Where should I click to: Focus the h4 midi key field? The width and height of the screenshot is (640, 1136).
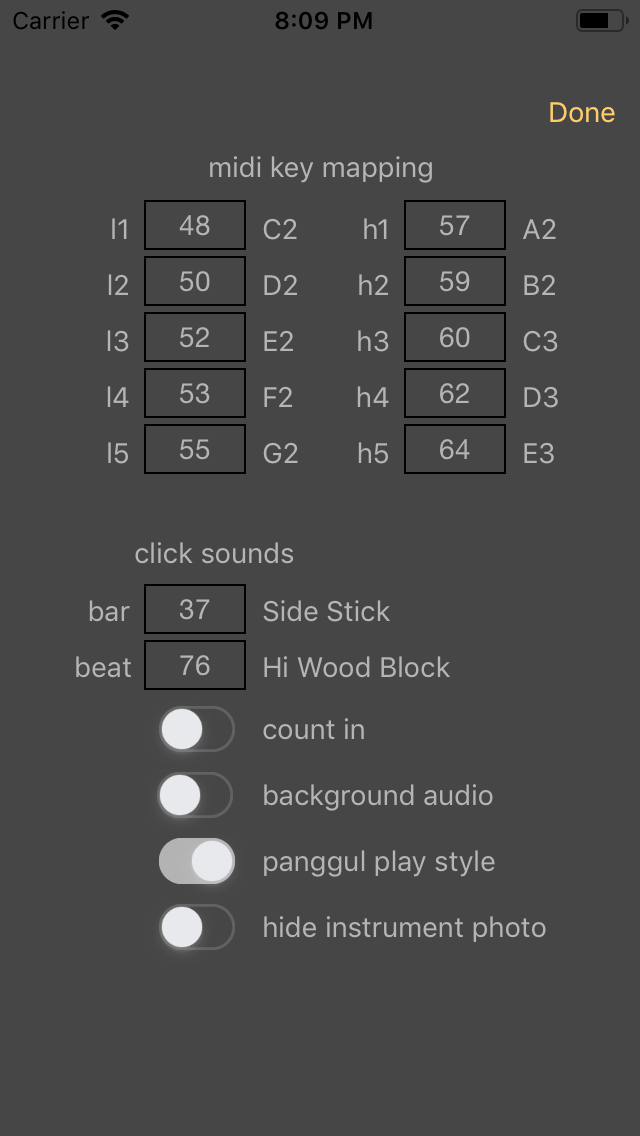[455, 394]
